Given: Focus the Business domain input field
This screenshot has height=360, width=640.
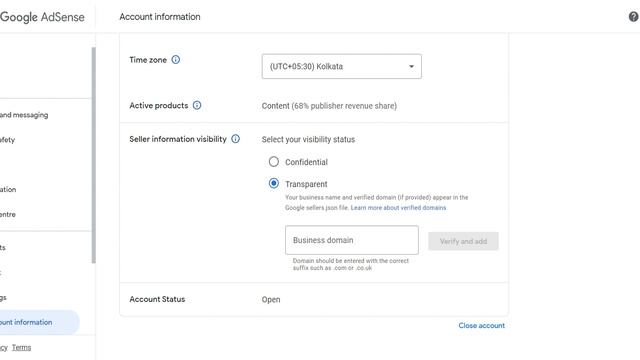Looking at the screenshot, I should [352, 240].
